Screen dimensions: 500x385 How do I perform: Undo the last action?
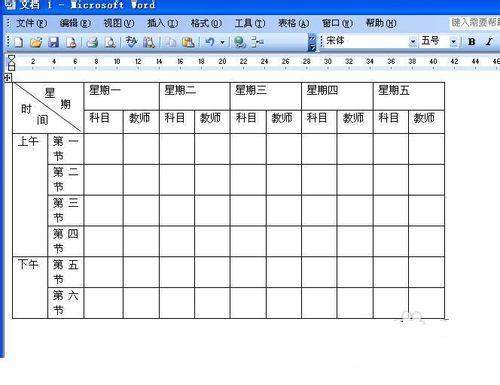210,42
